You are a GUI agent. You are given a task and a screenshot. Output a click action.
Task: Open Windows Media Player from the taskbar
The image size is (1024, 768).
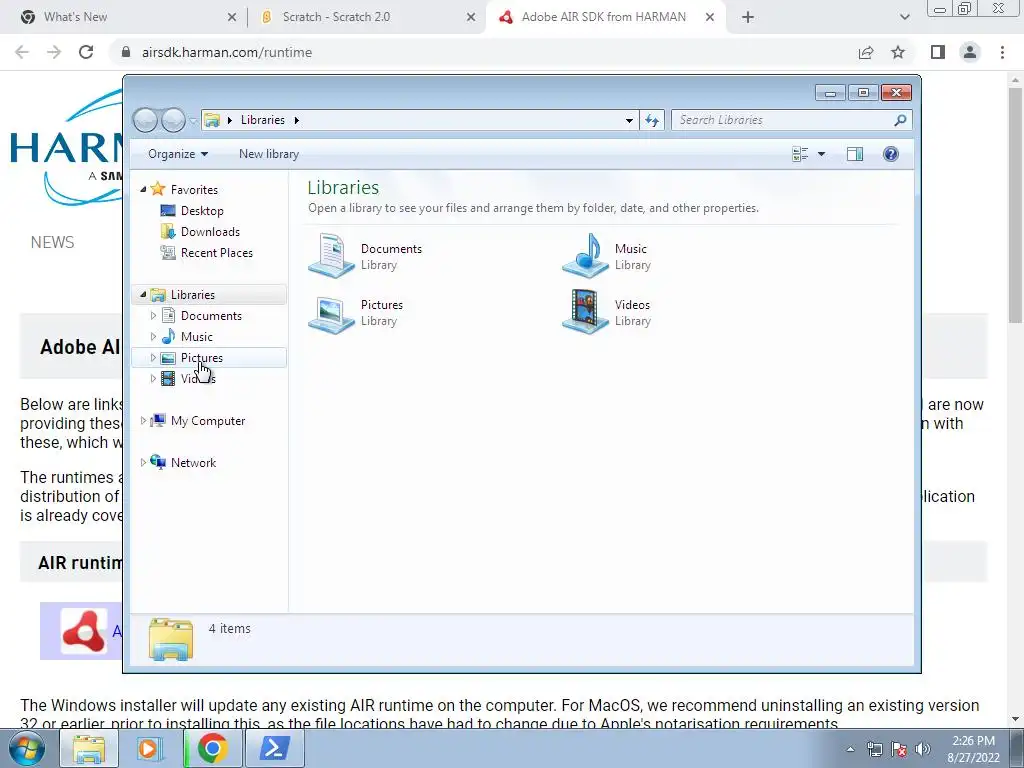pyautogui.click(x=150, y=748)
